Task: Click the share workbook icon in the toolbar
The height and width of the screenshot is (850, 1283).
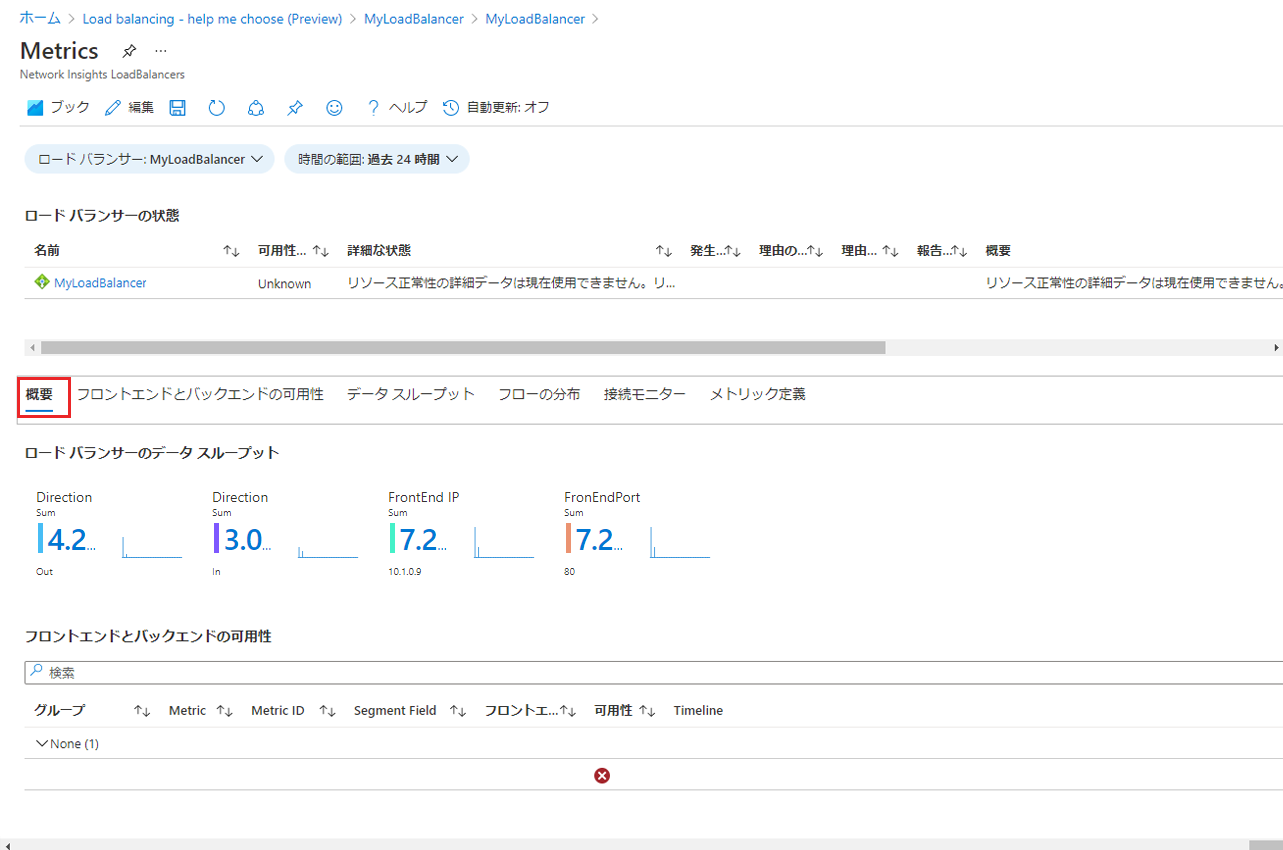Action: pyautogui.click(x=255, y=108)
